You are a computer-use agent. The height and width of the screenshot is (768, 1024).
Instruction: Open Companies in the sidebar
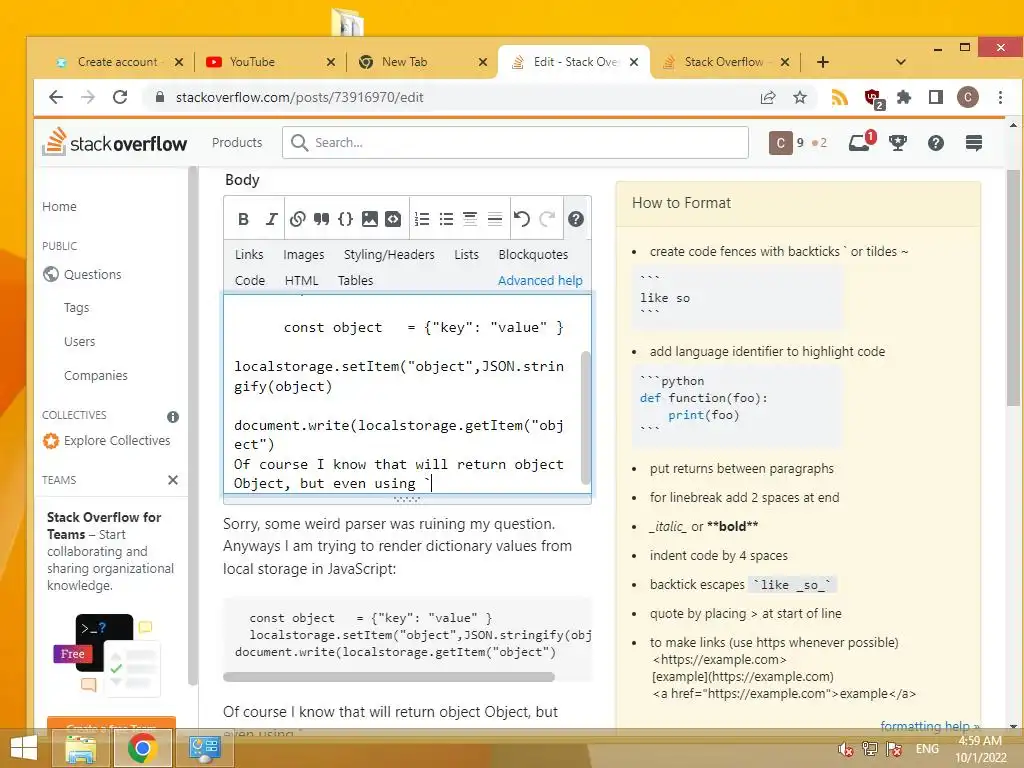(x=95, y=376)
